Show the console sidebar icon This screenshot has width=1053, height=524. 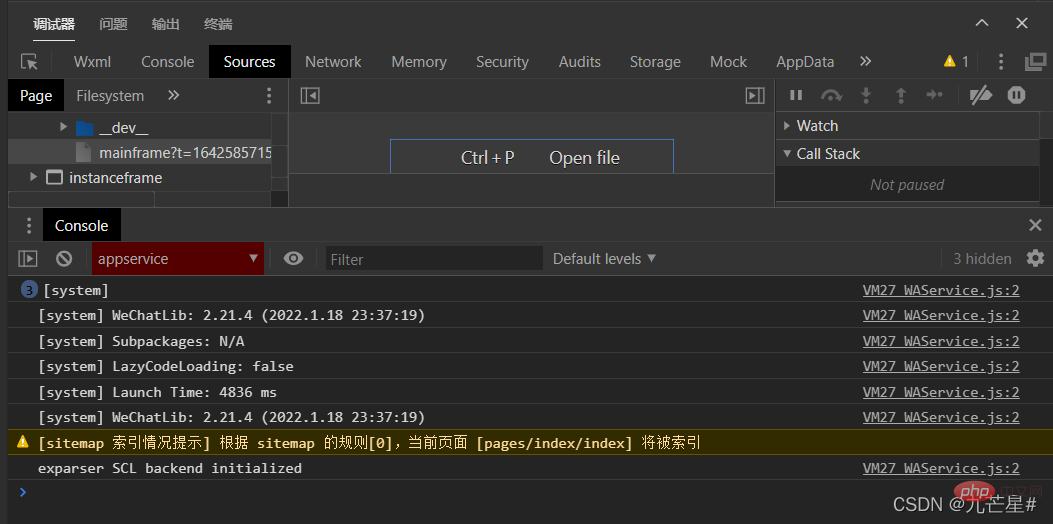click(28, 259)
